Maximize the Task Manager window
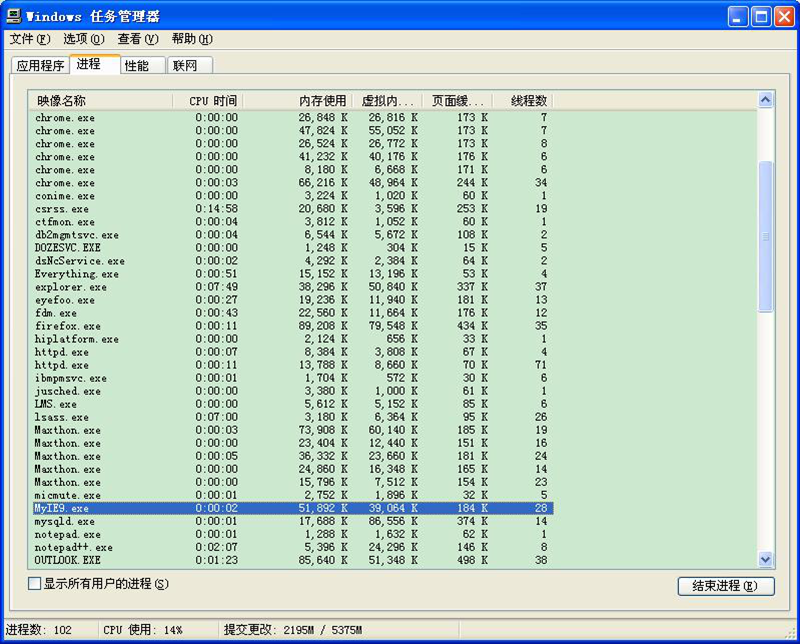The width and height of the screenshot is (800, 644). [x=761, y=17]
